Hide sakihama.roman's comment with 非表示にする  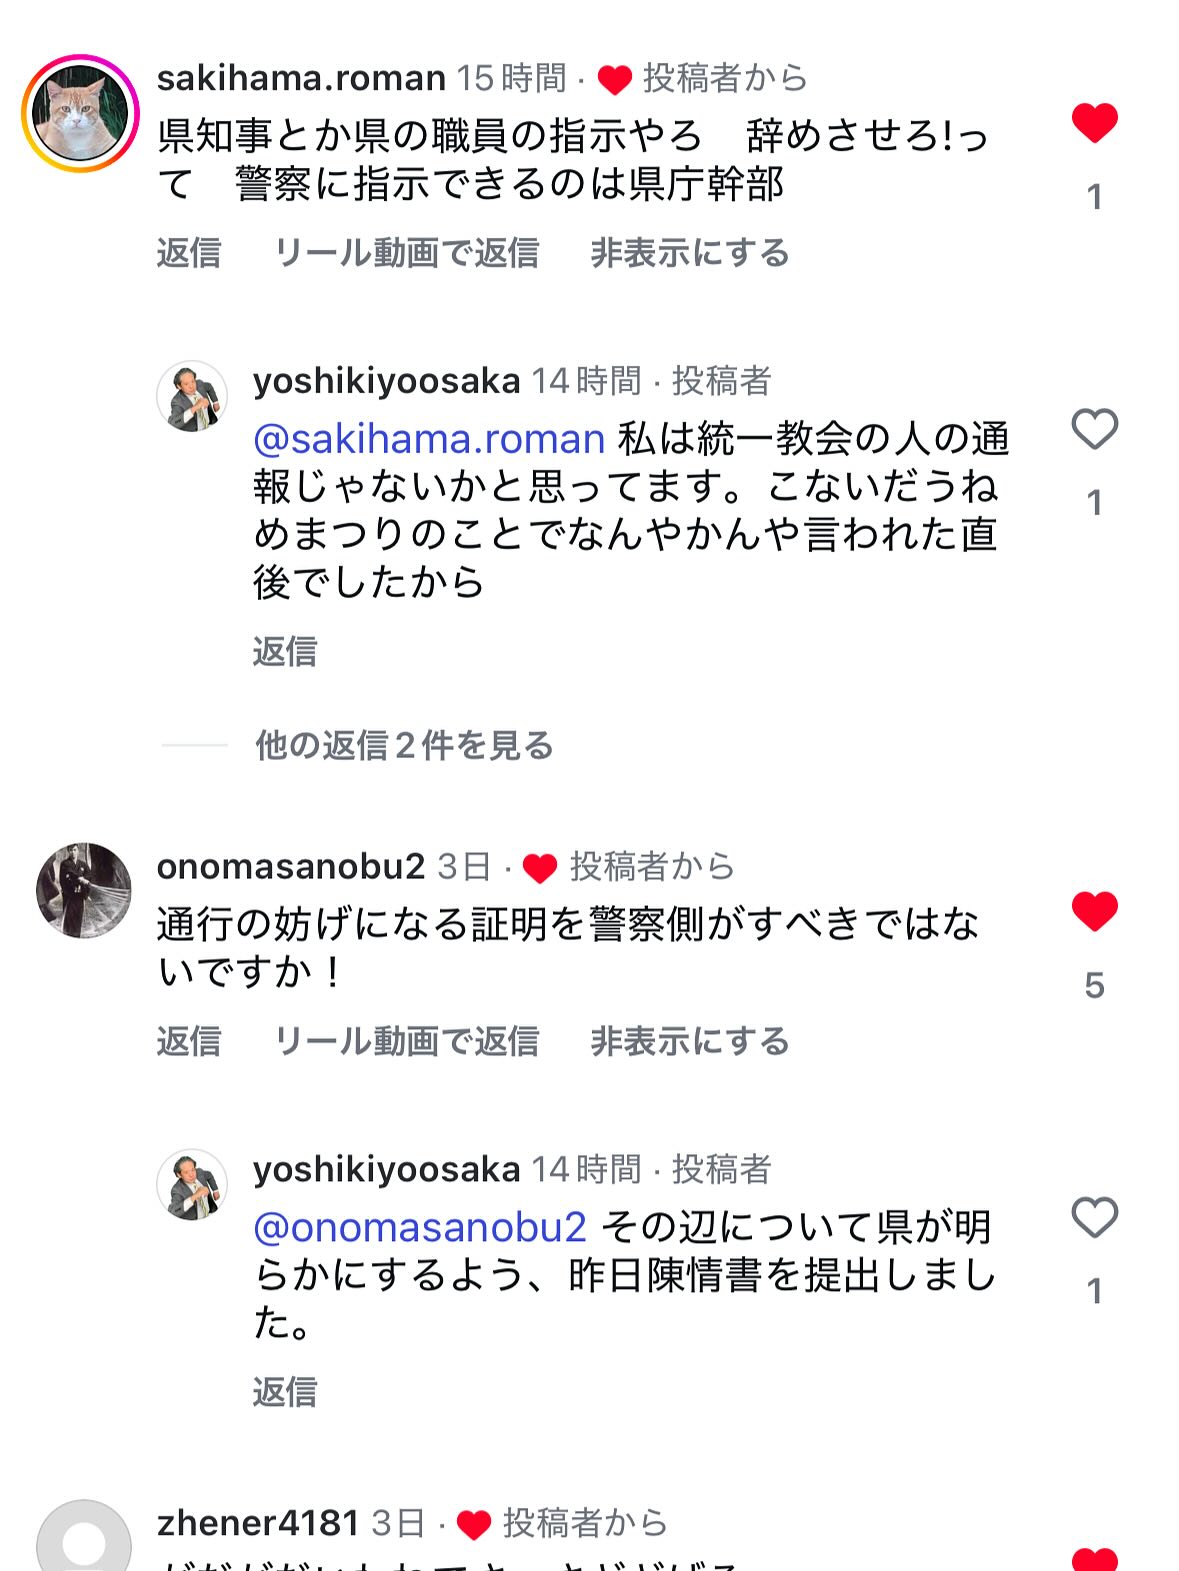(689, 253)
